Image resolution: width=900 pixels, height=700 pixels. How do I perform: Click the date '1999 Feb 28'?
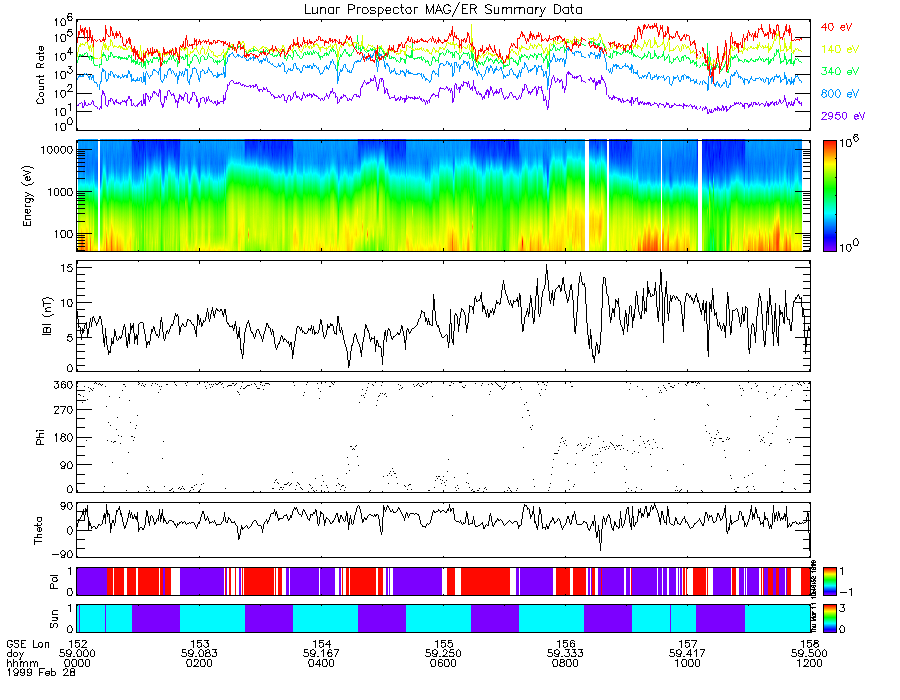pos(41,672)
